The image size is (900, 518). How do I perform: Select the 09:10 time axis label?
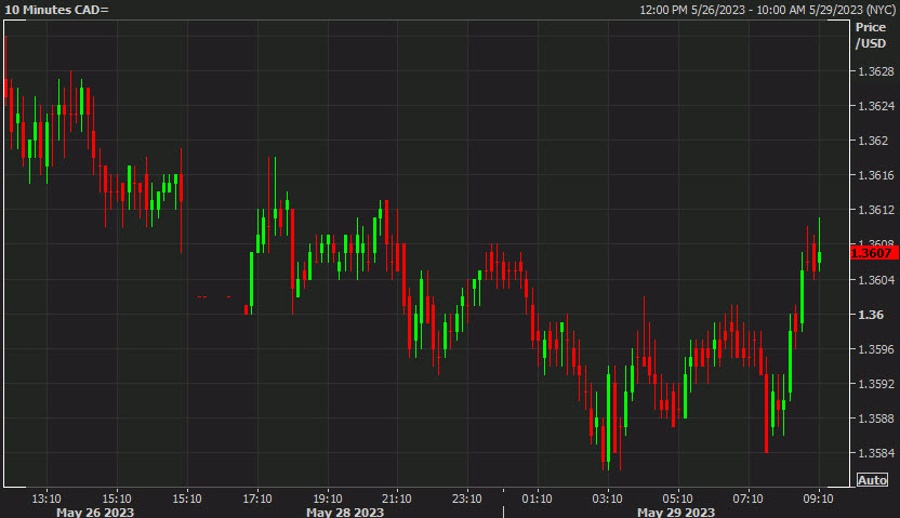tap(818, 497)
